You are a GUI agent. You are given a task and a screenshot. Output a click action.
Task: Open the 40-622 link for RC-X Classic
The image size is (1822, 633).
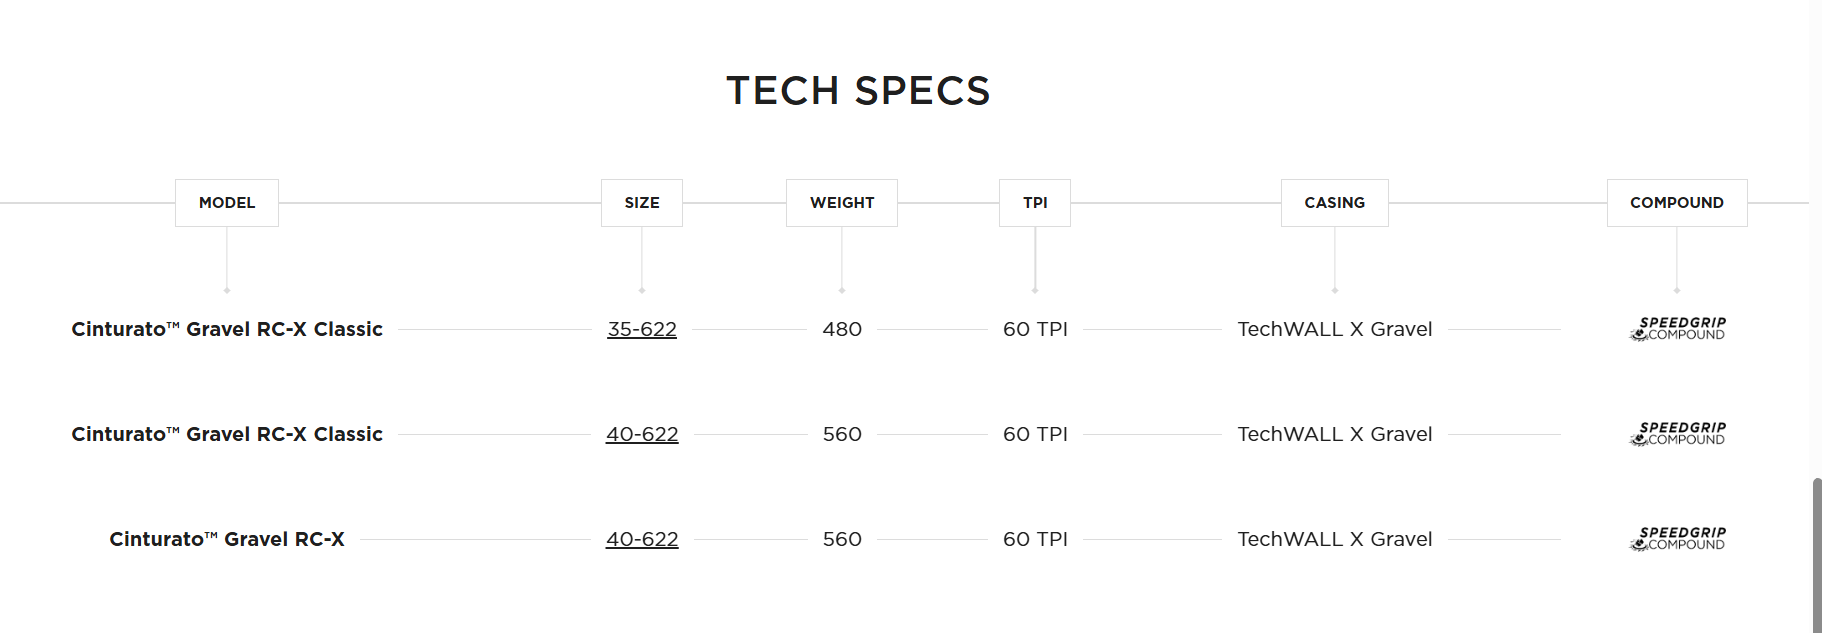coord(642,434)
